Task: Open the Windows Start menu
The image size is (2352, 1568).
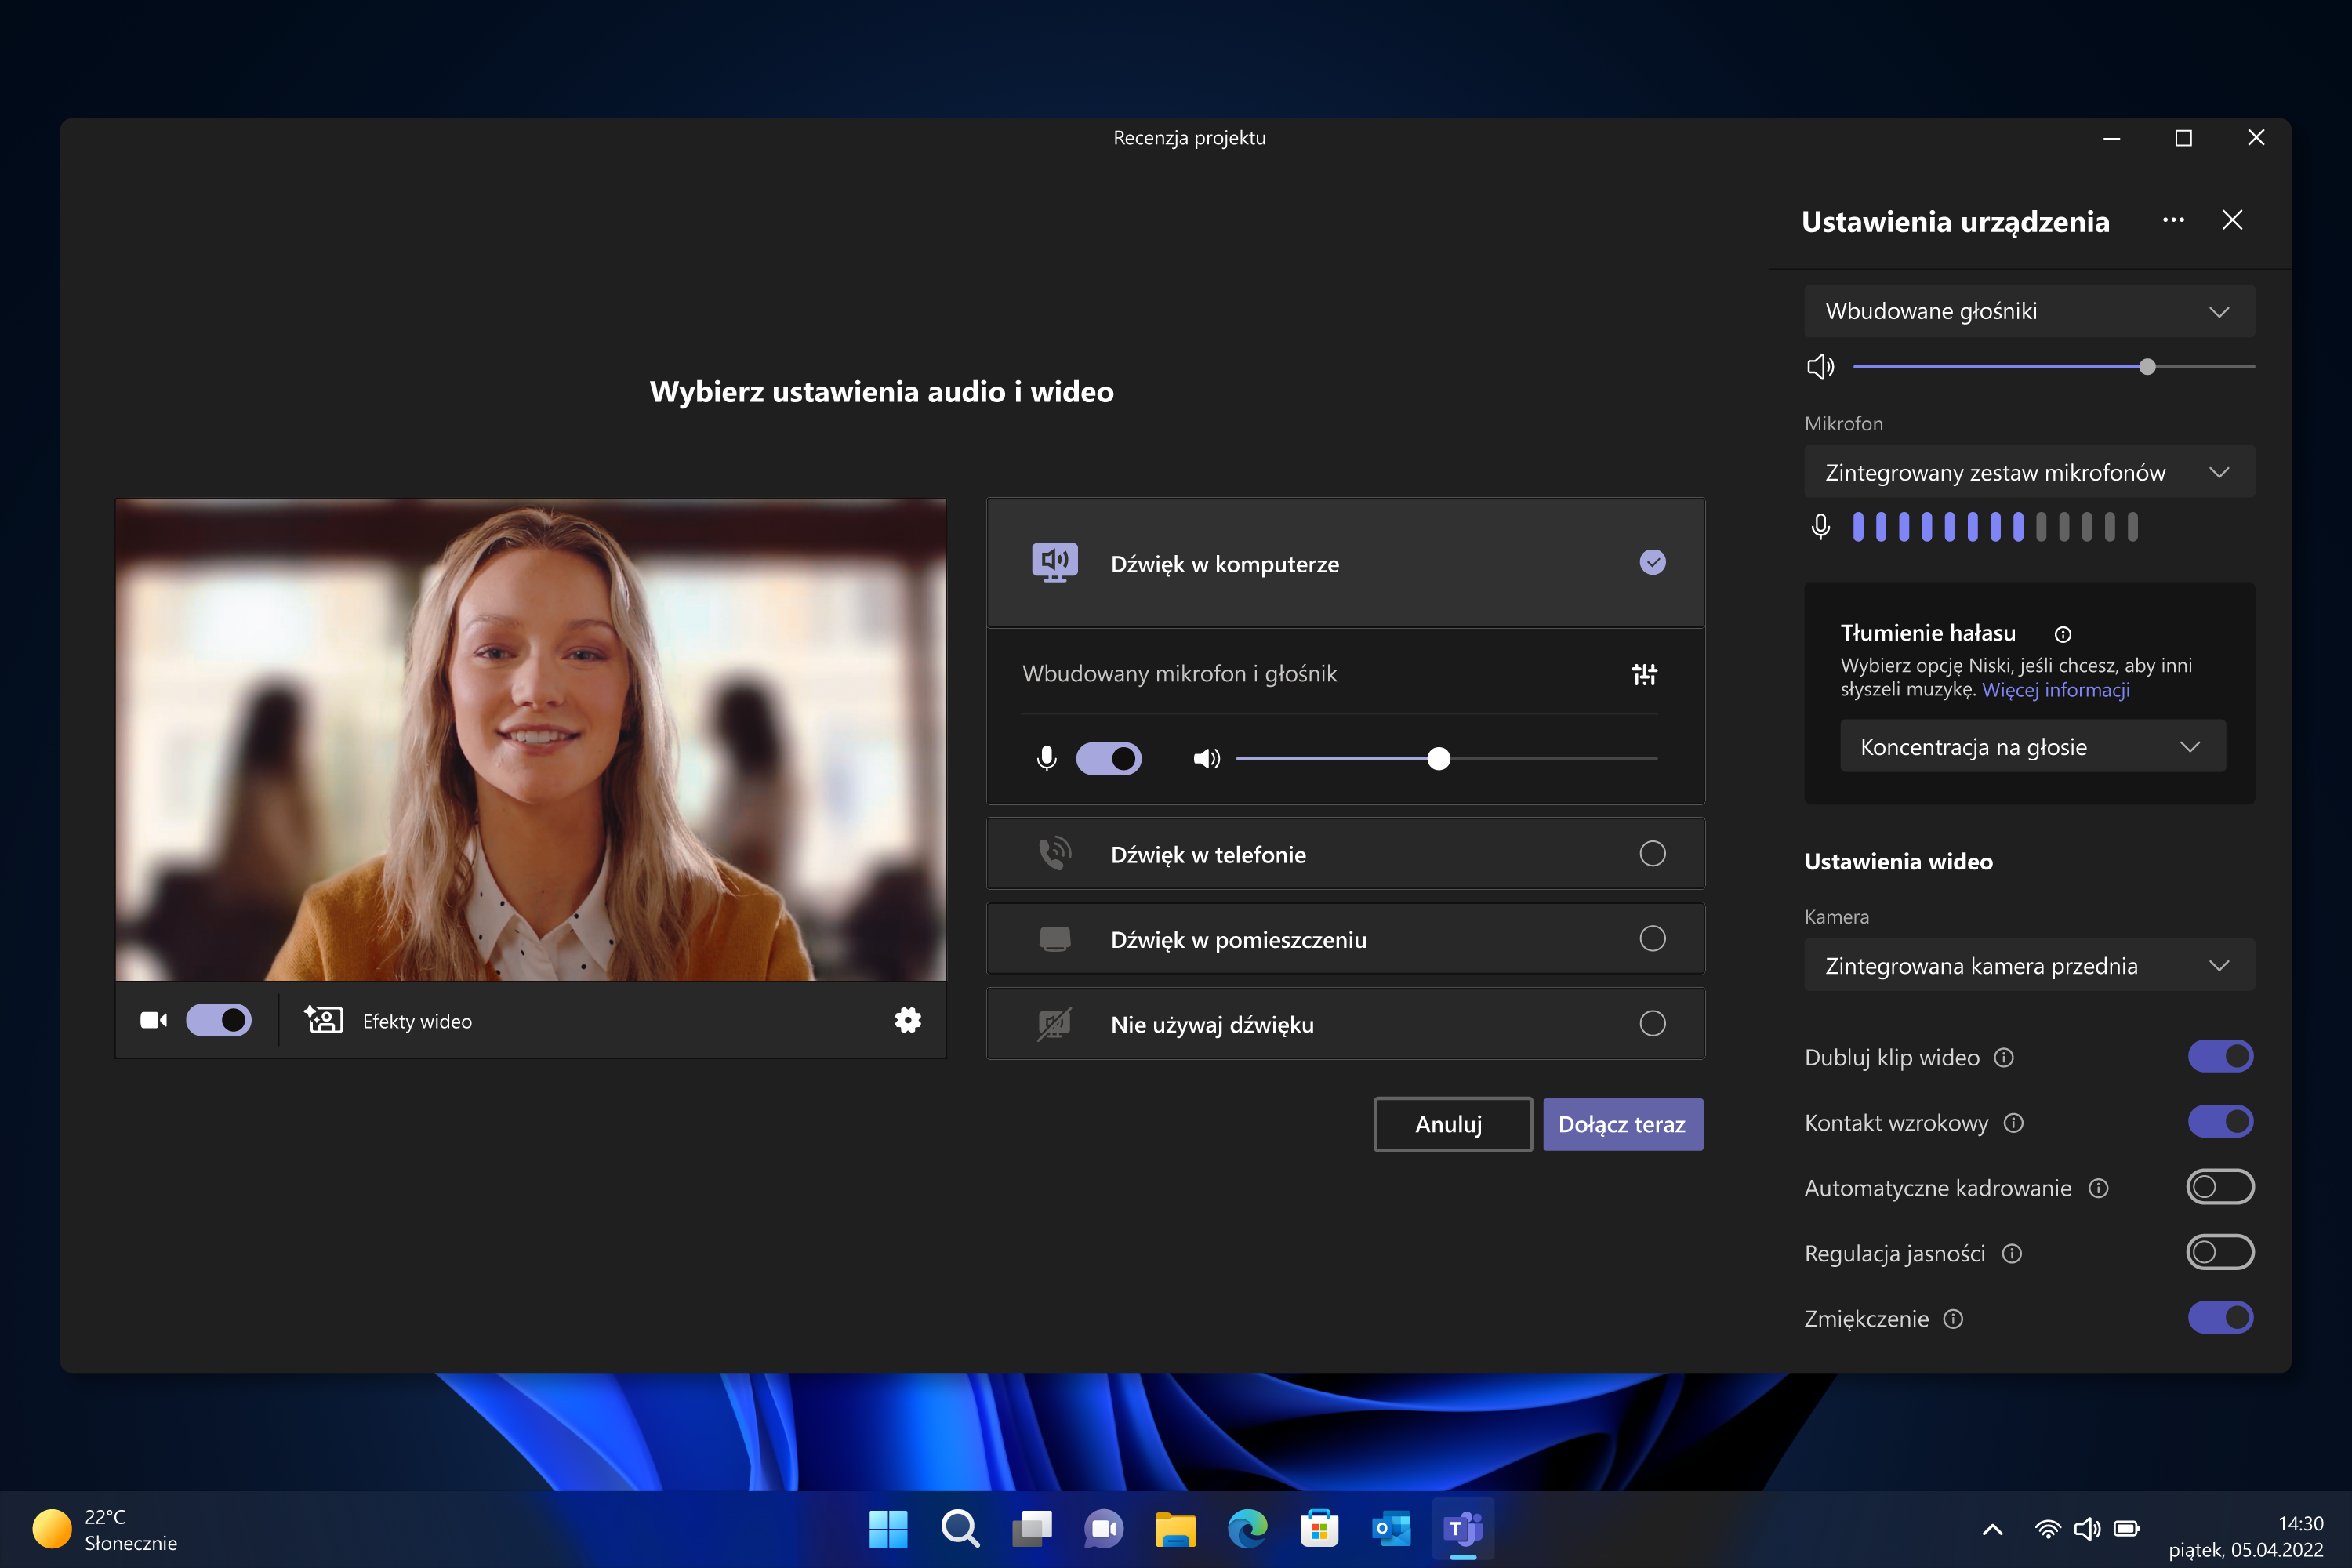Action: point(888,1528)
